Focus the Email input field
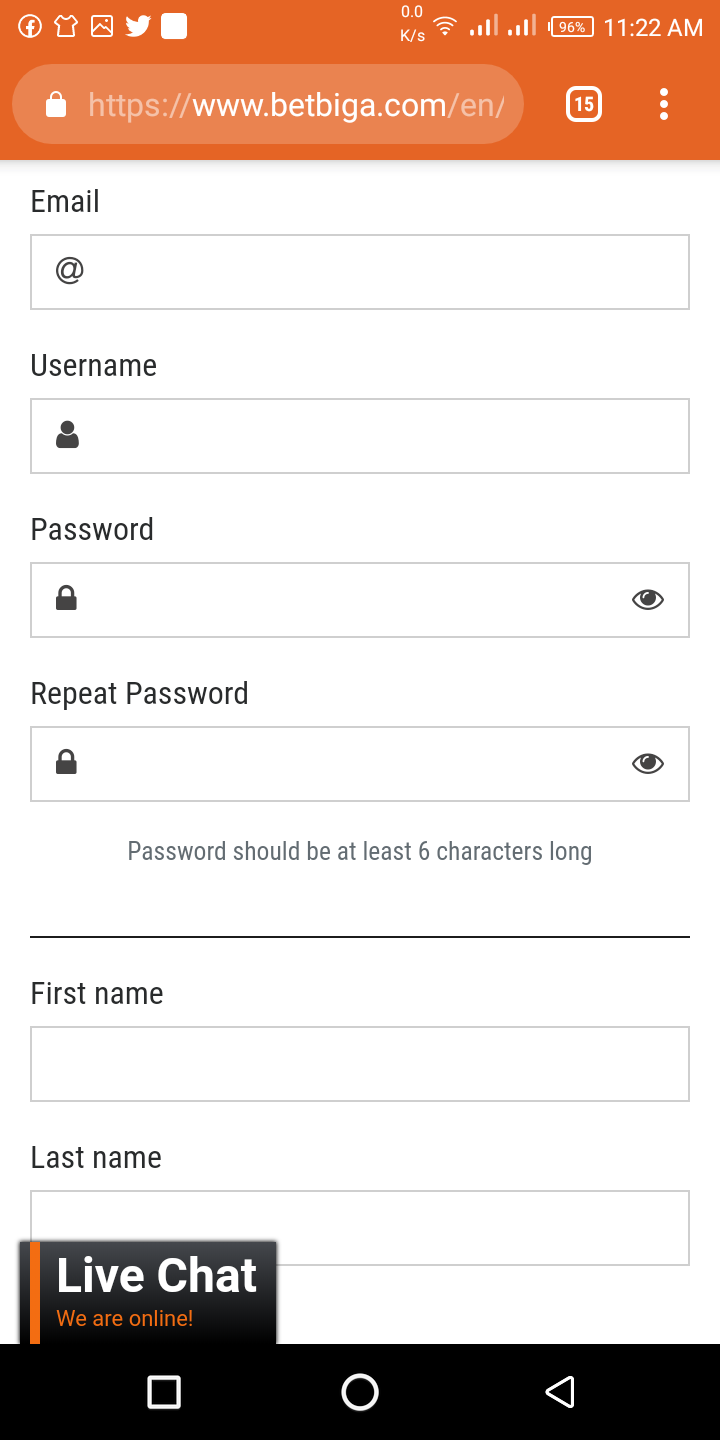The height and width of the screenshot is (1440, 720). click(x=360, y=272)
